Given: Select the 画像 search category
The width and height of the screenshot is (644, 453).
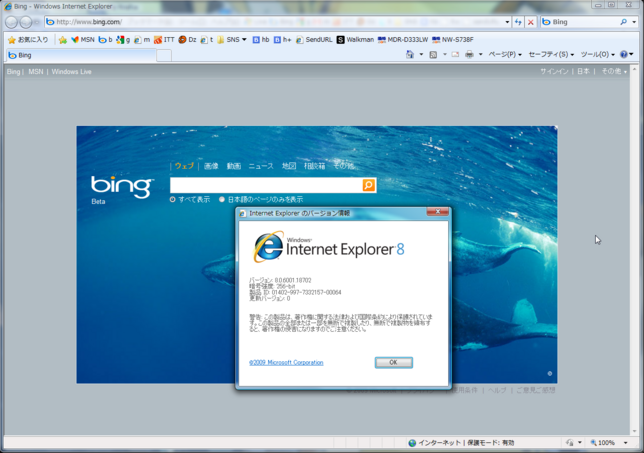Looking at the screenshot, I should [211, 166].
